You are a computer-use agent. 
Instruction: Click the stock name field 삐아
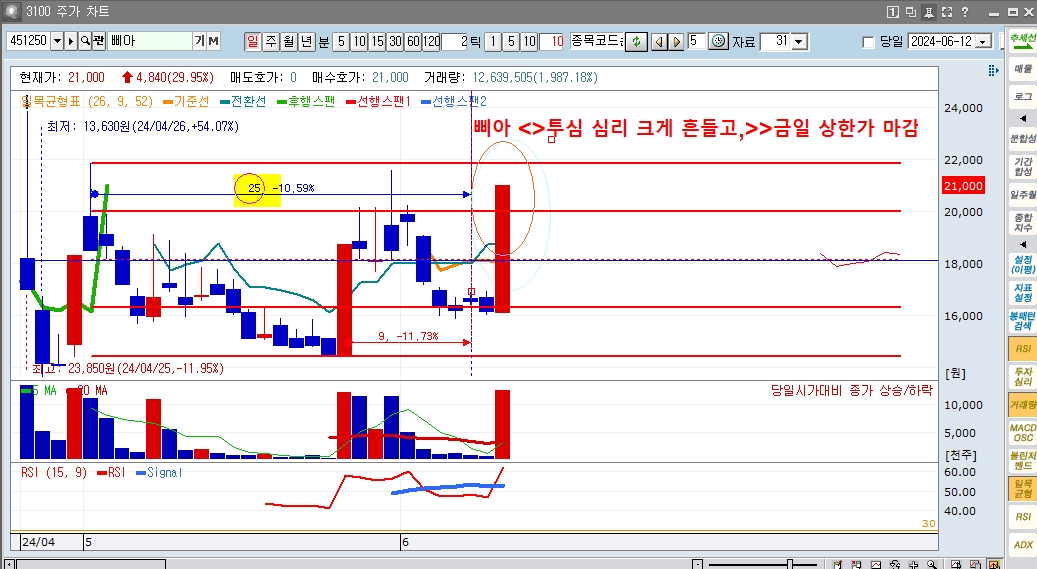[x=149, y=41]
